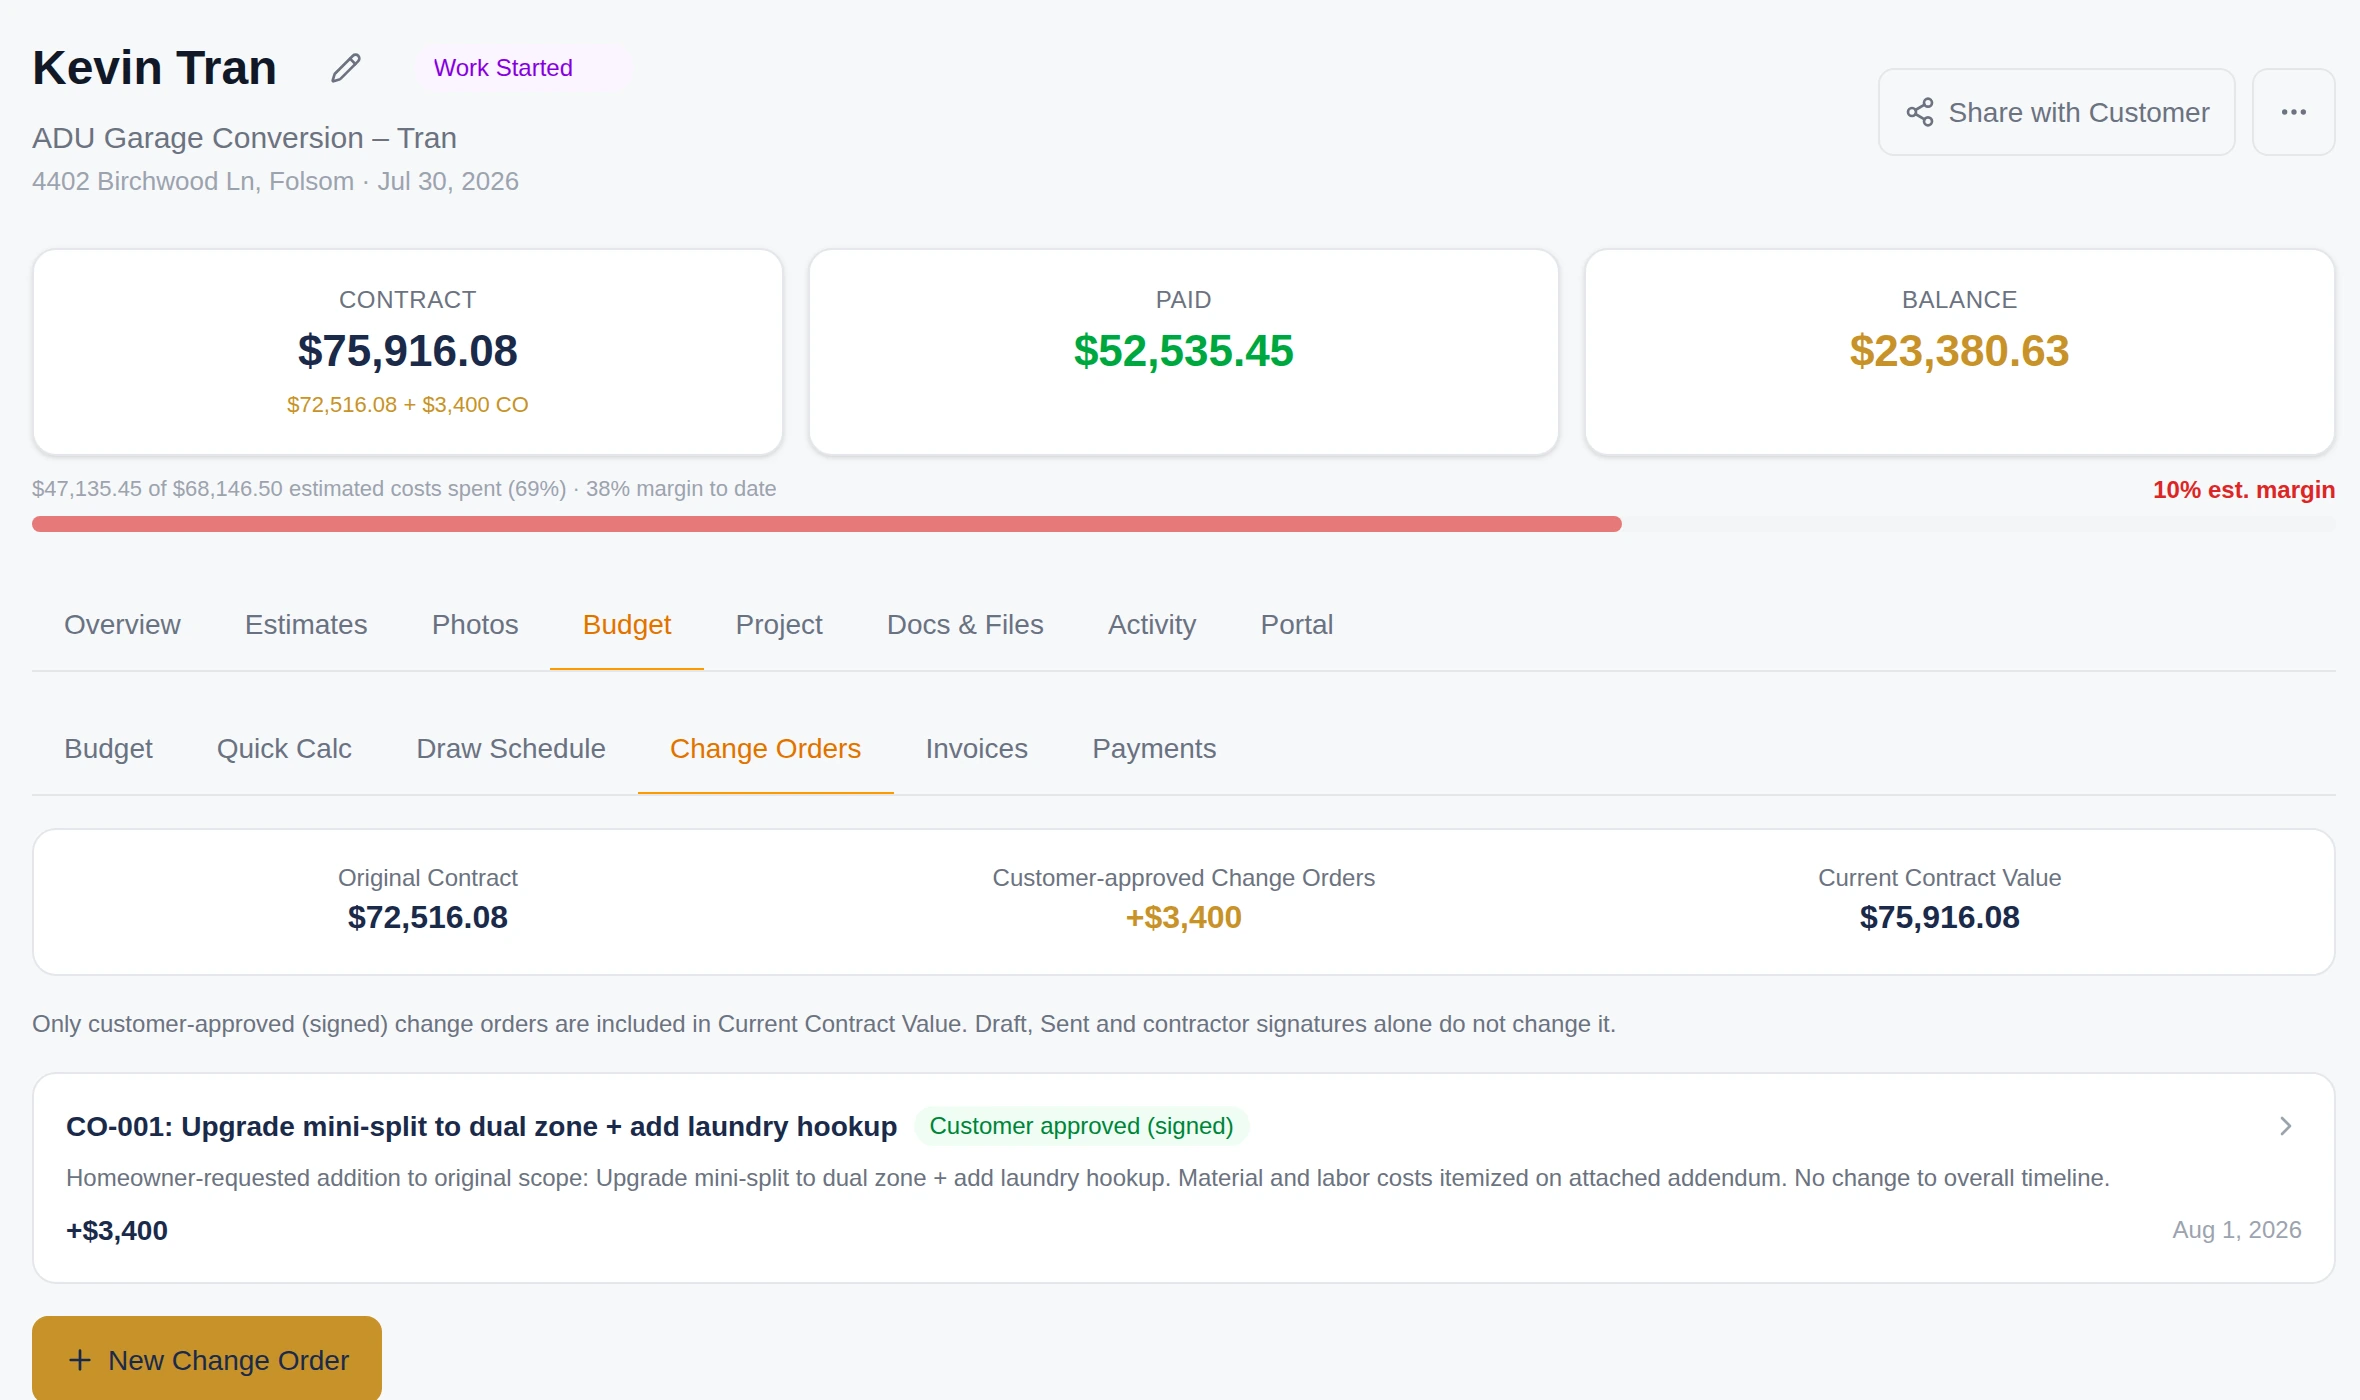Open CO-001 Upgrade mini-split change order title

tap(481, 1126)
